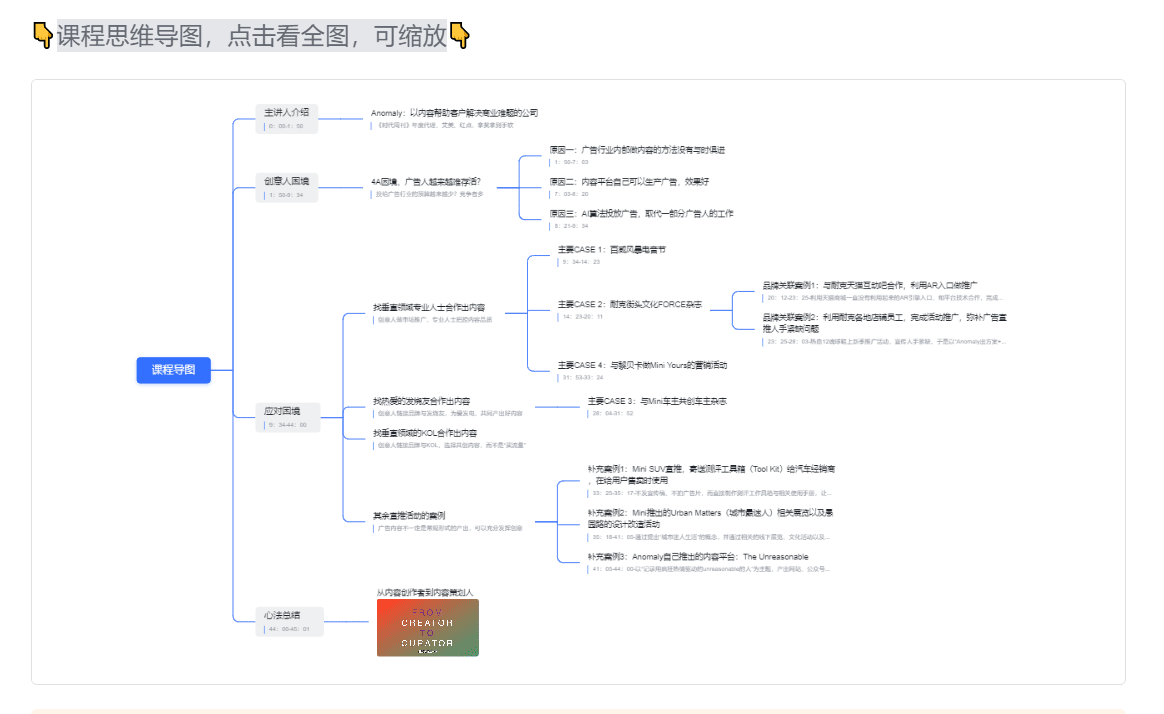The image size is (1164, 714).
Task: Click the pointing-down emoji before the heading
Action: tap(43, 35)
